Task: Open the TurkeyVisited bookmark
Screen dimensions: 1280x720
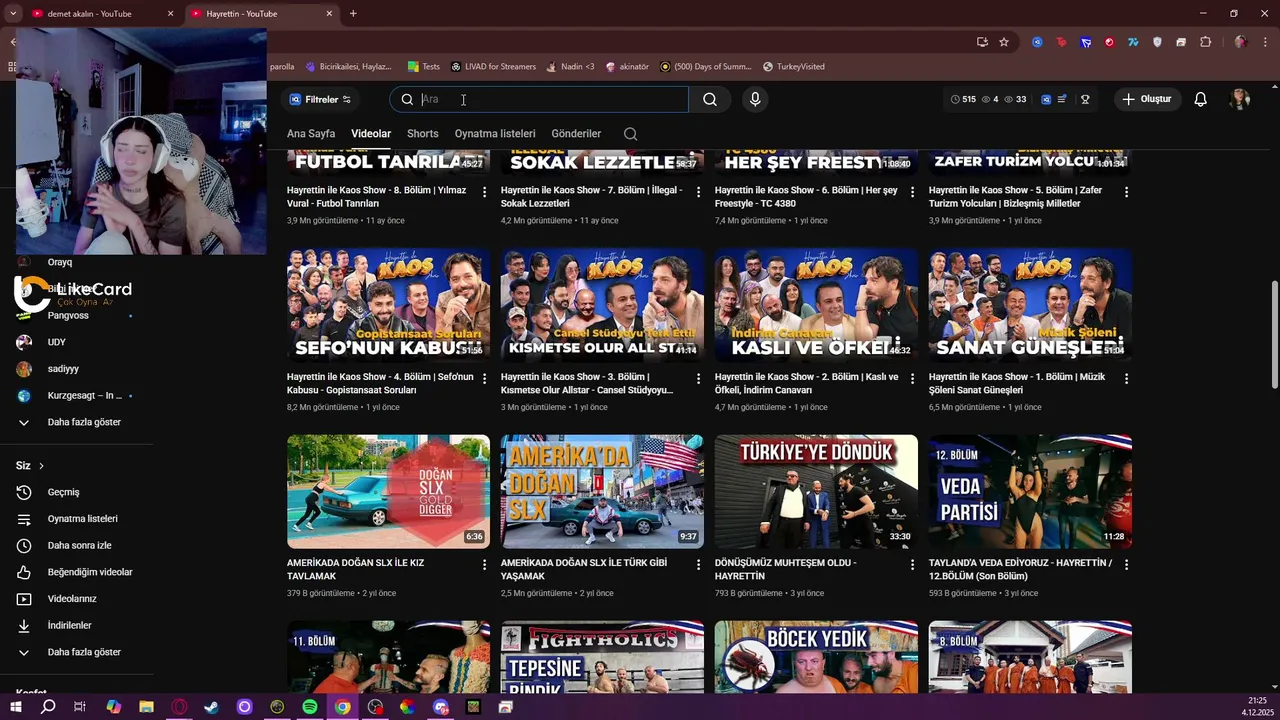Action: [794, 67]
